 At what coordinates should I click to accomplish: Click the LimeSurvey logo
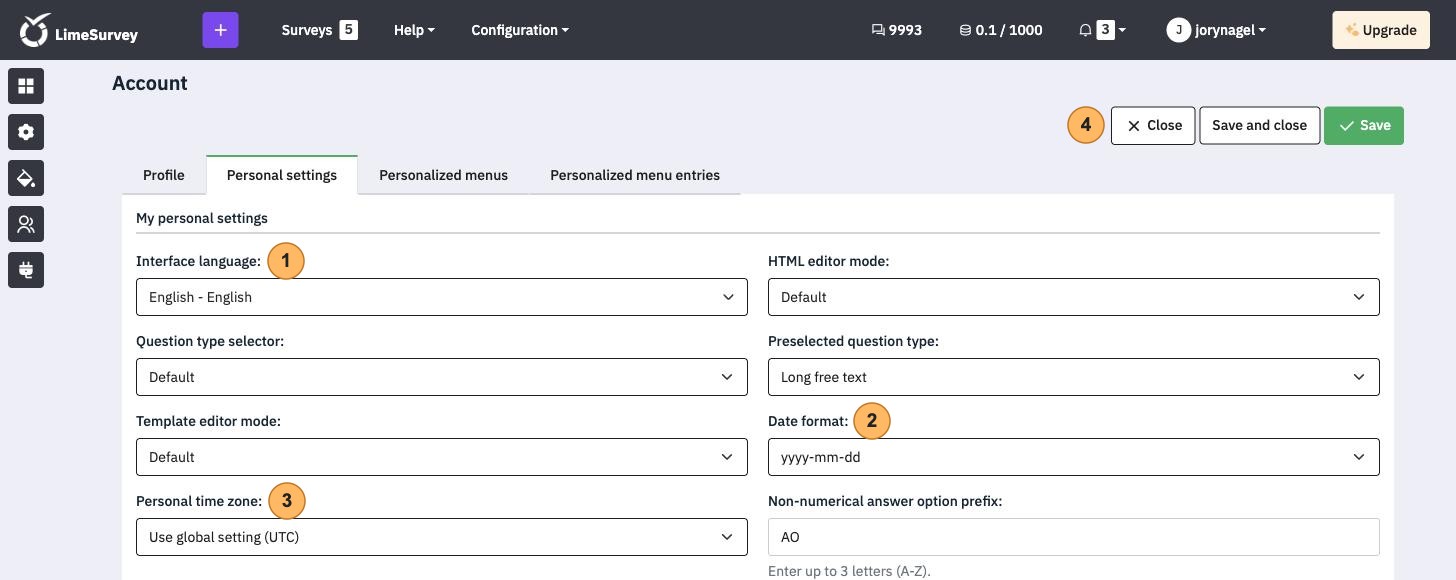[79, 30]
